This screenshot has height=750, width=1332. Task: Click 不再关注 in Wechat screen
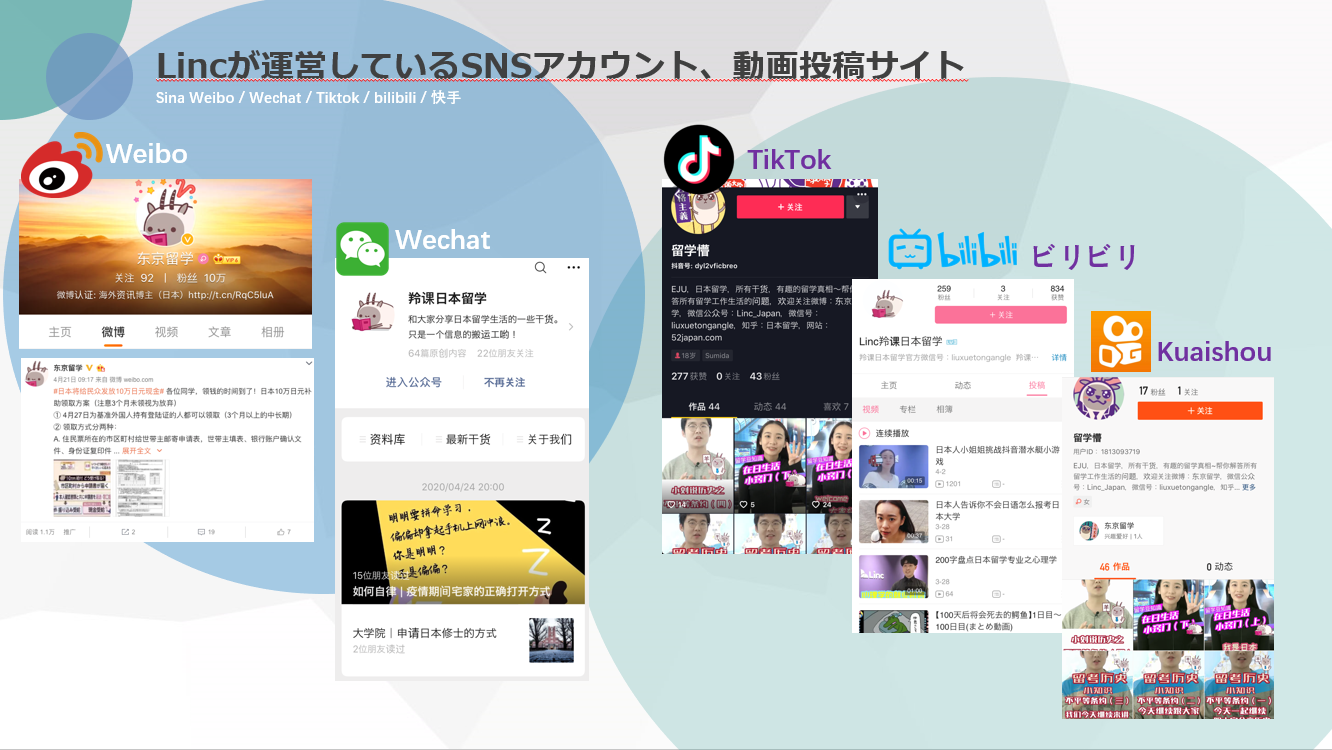tap(505, 382)
